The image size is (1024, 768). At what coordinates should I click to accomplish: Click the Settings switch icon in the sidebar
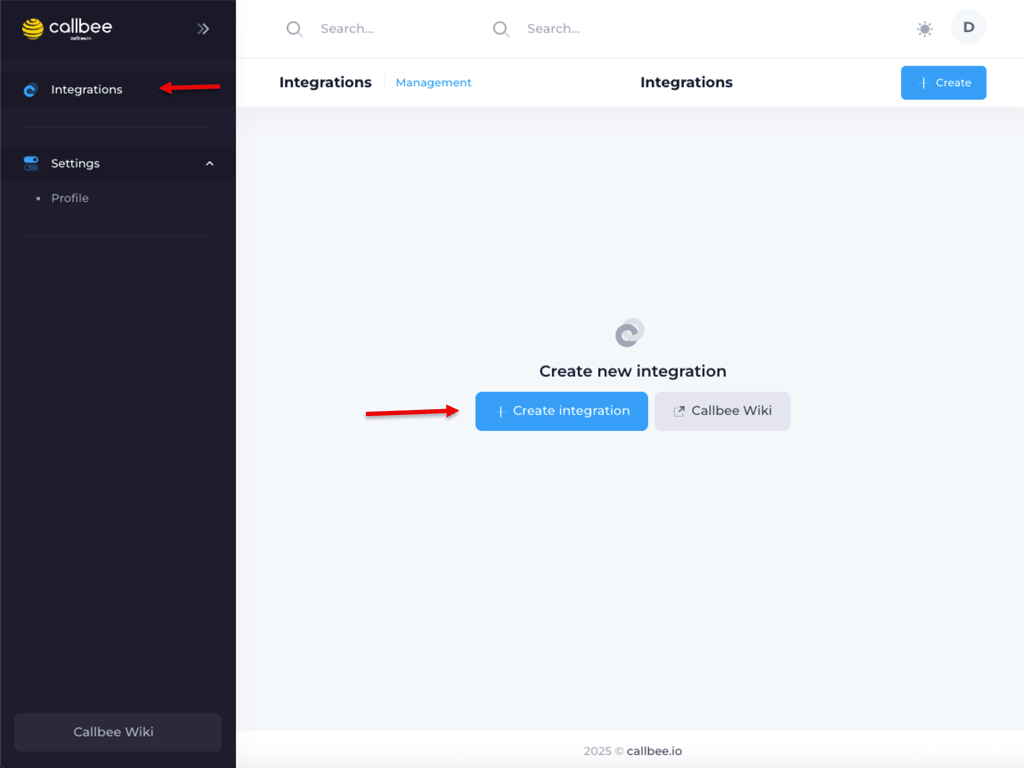31,163
